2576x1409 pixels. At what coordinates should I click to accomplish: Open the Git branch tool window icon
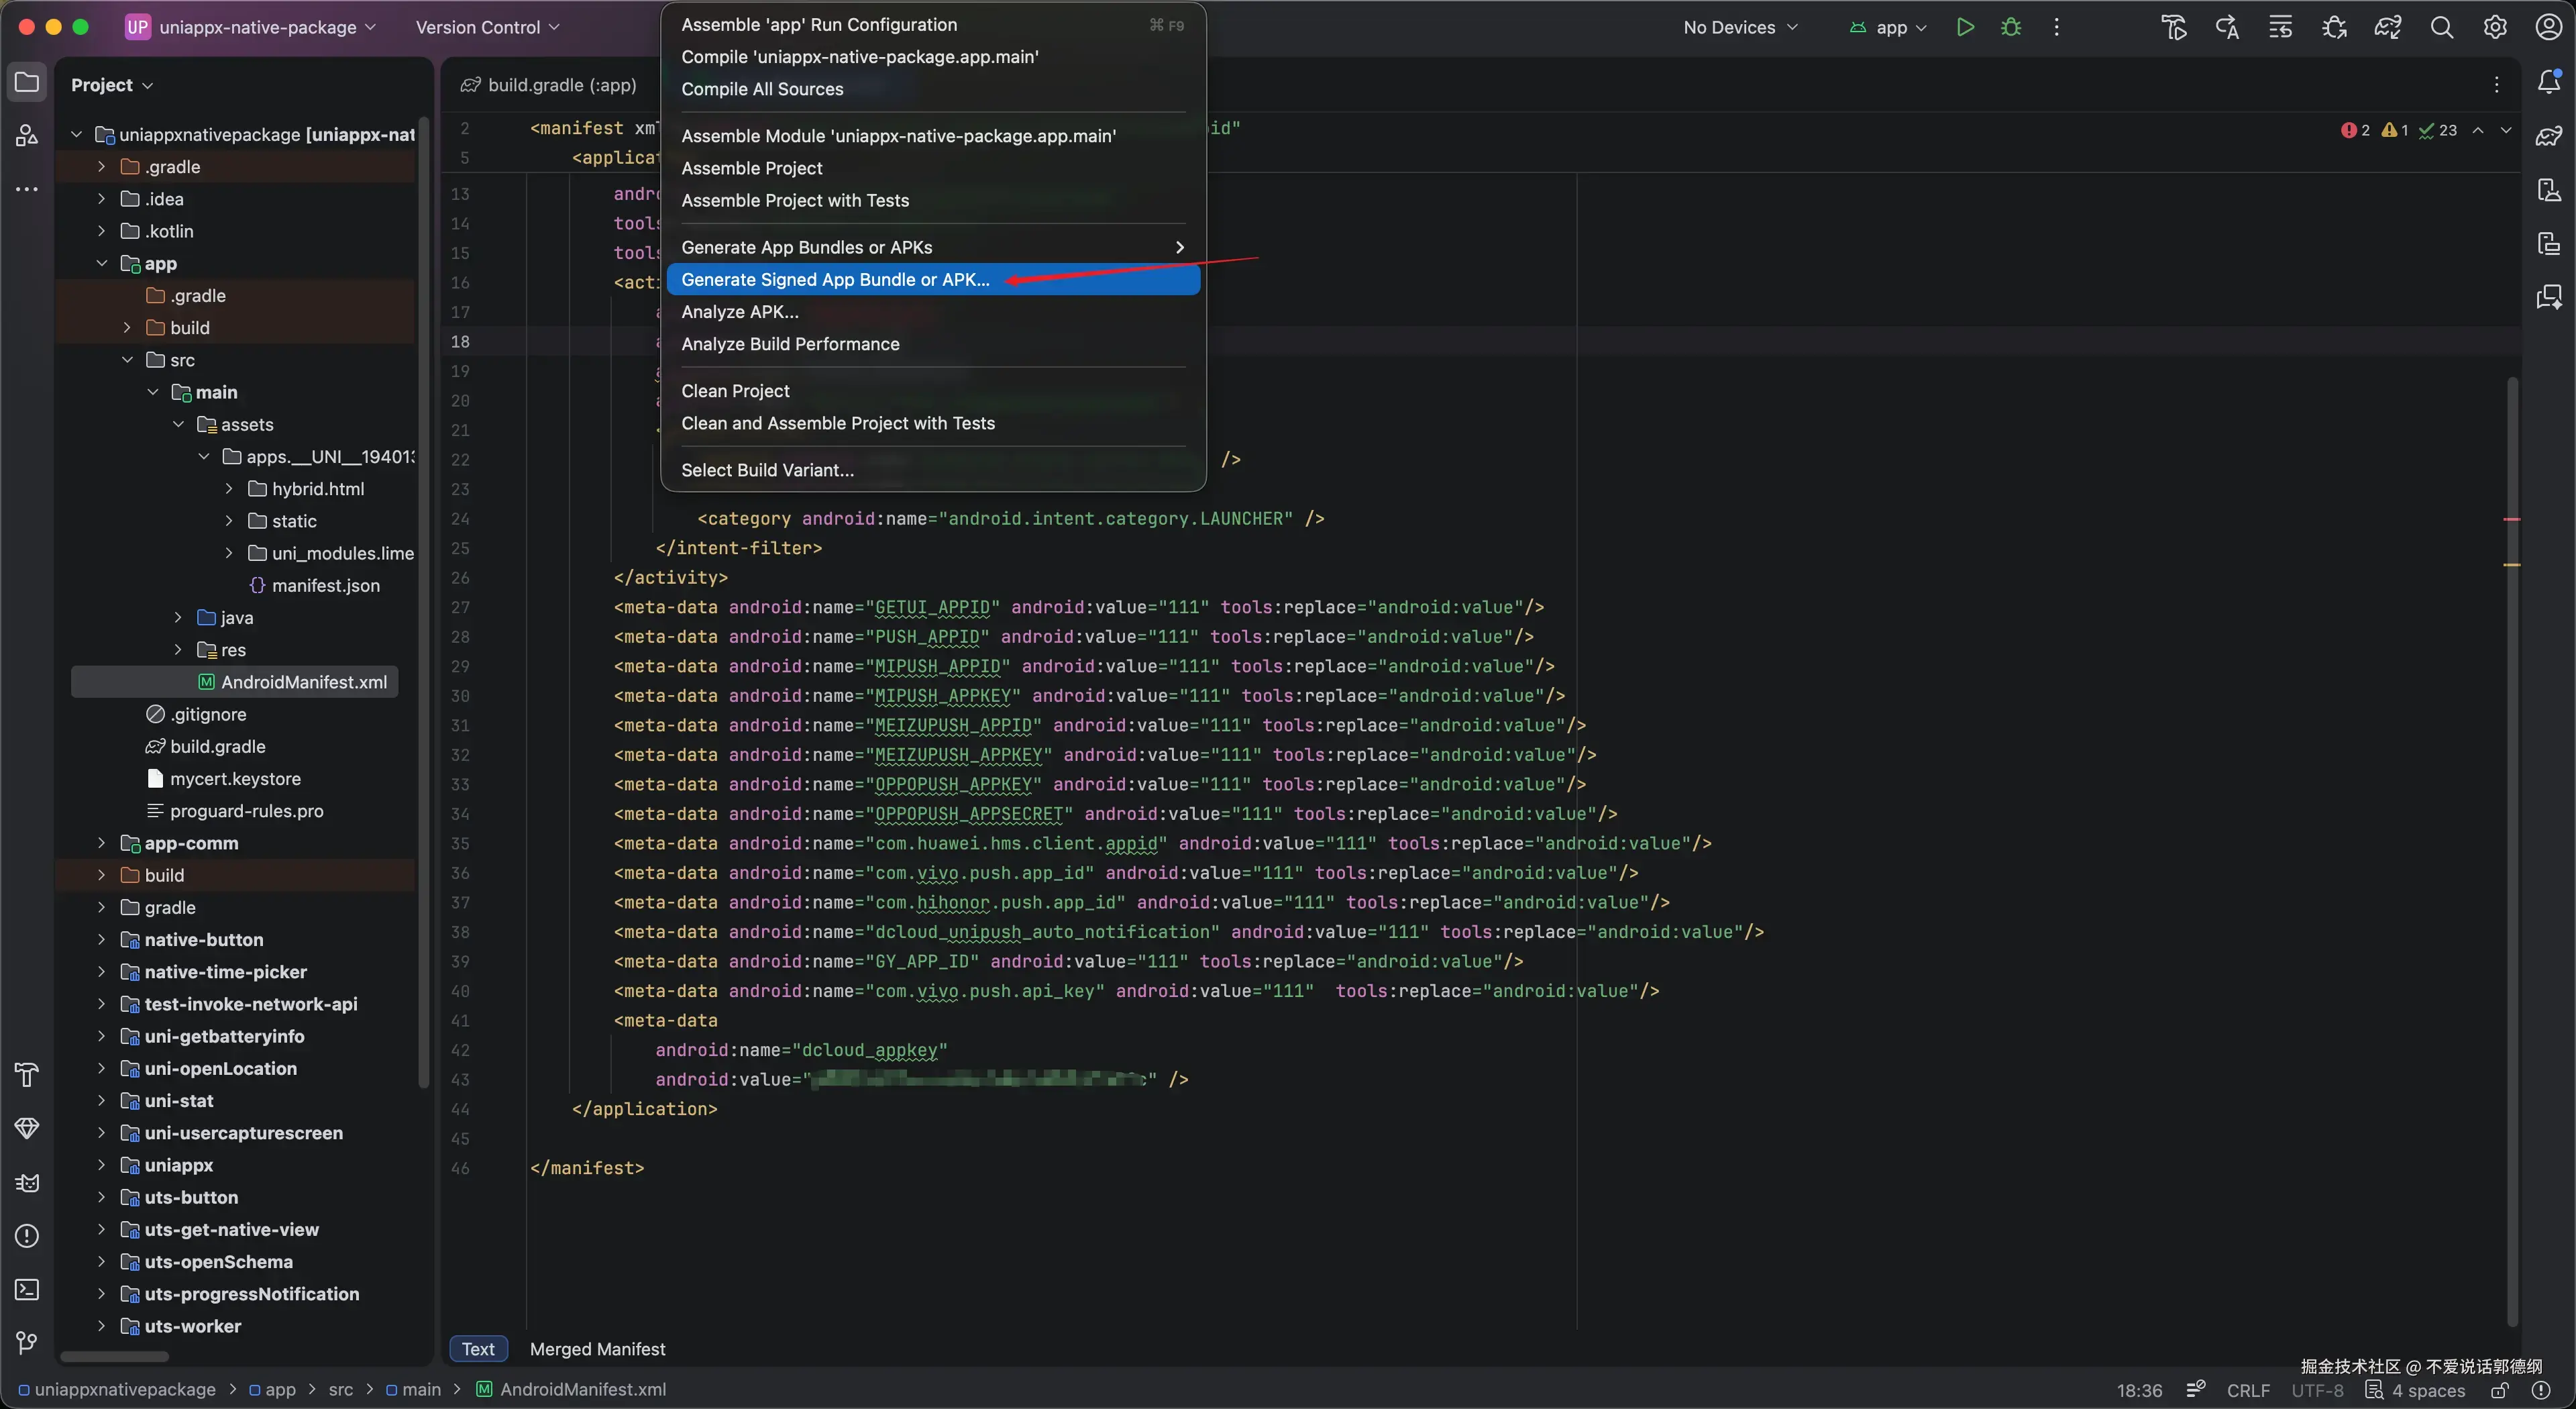27,1342
